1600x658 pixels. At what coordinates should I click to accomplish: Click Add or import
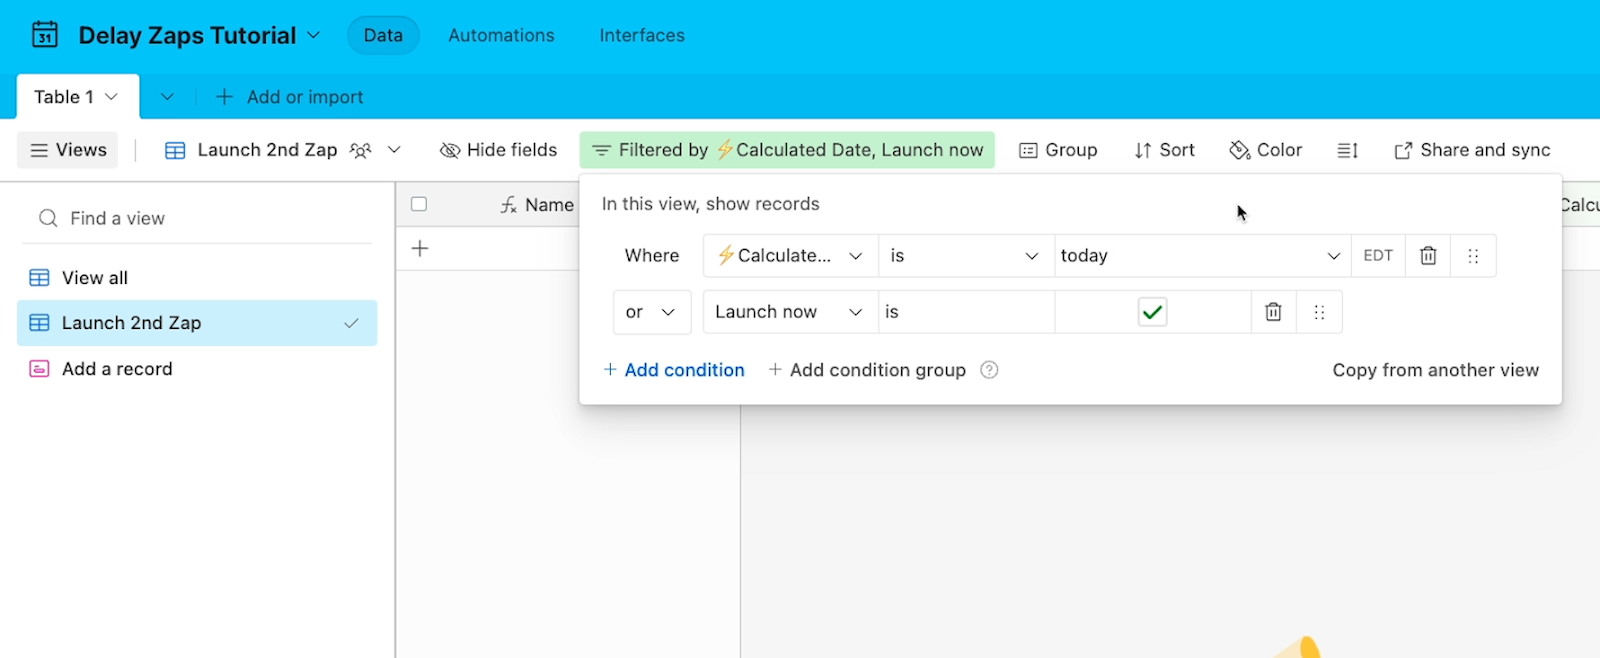(290, 97)
